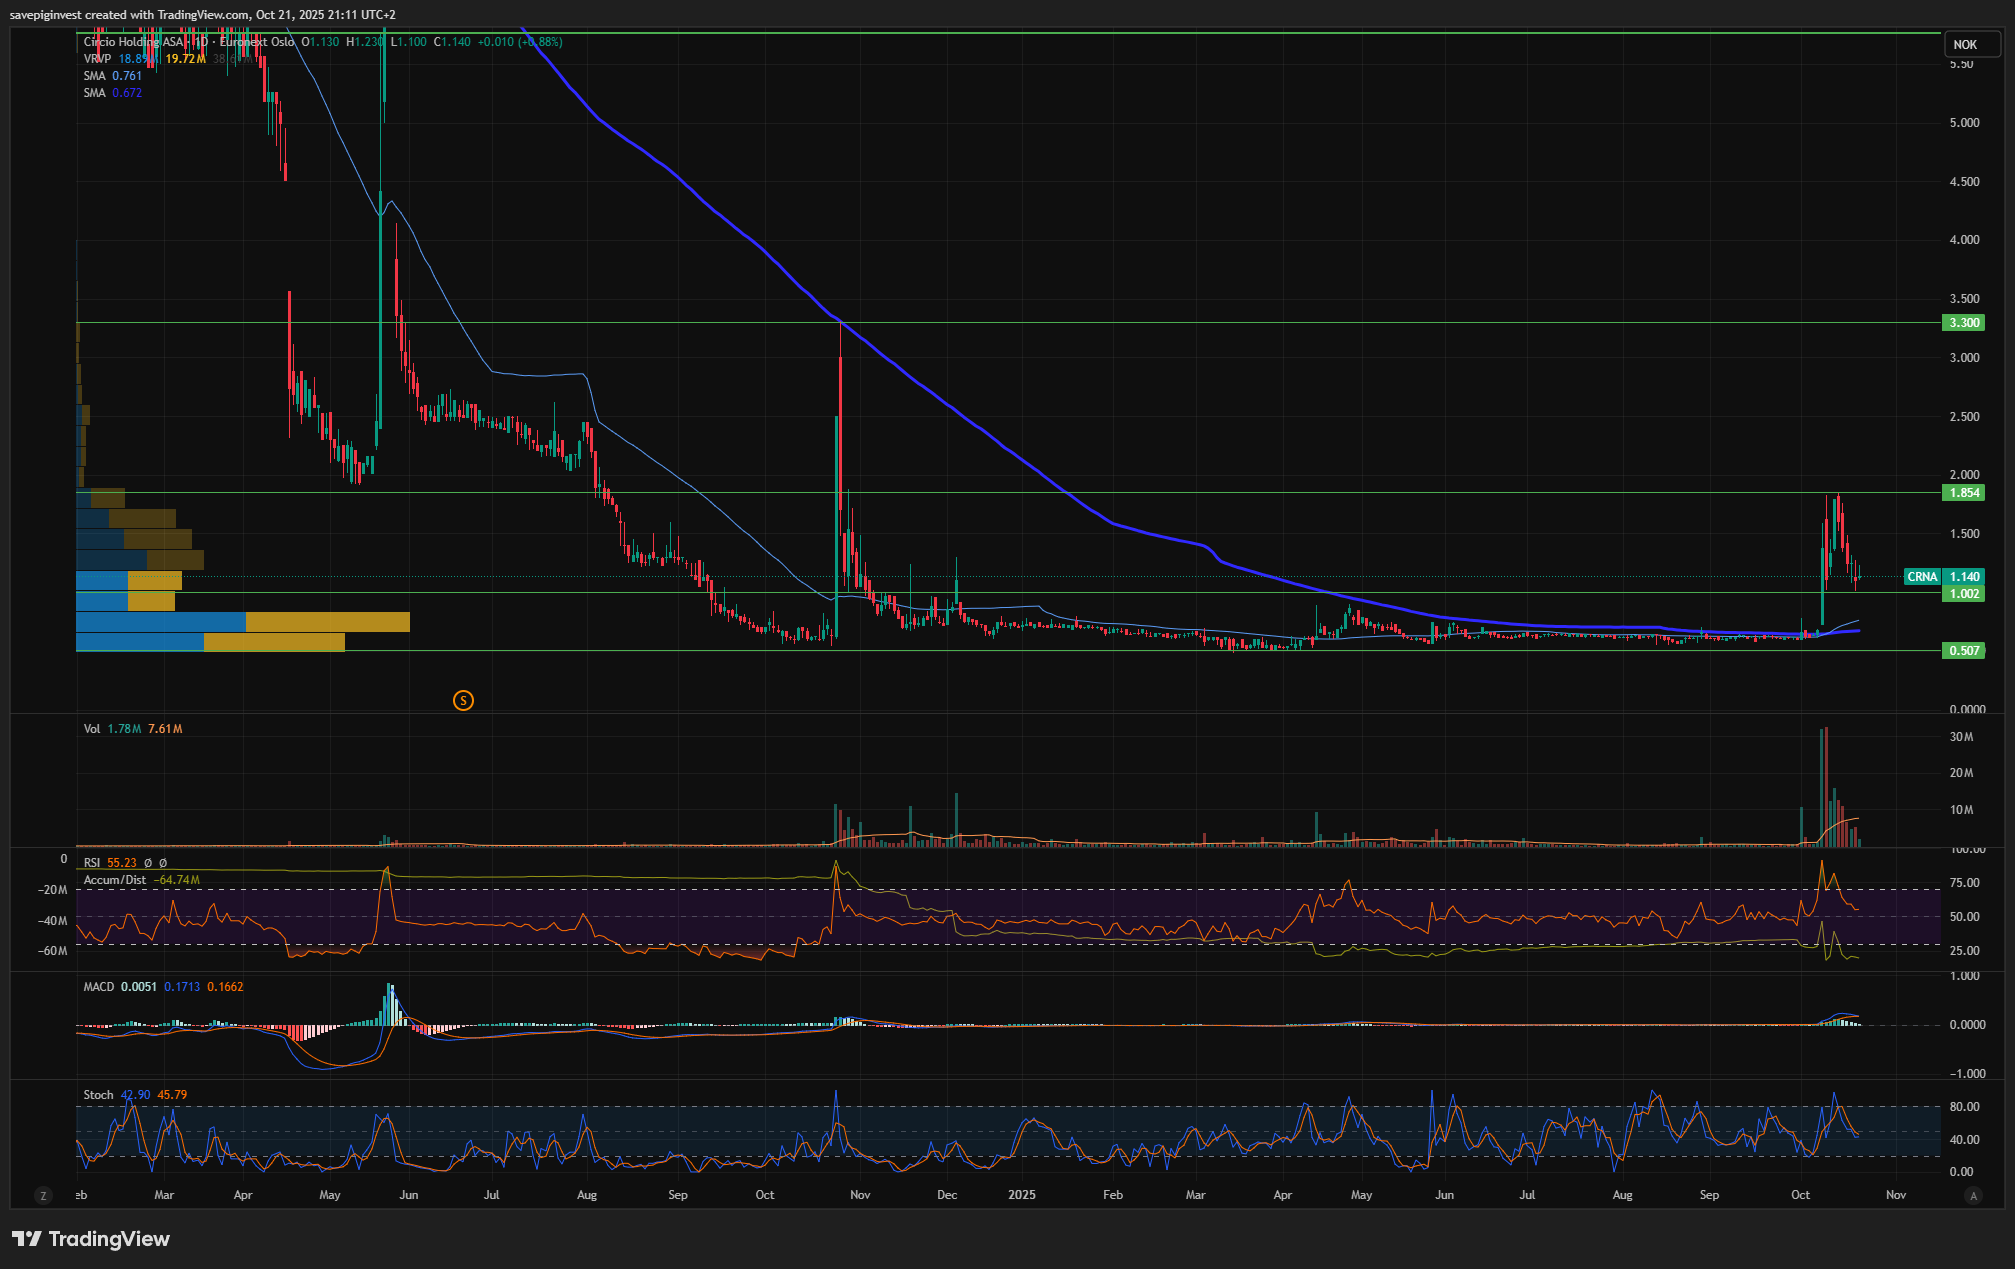Click the 1.002 horizontal line price tag
The image size is (2015, 1269).
(x=1963, y=594)
